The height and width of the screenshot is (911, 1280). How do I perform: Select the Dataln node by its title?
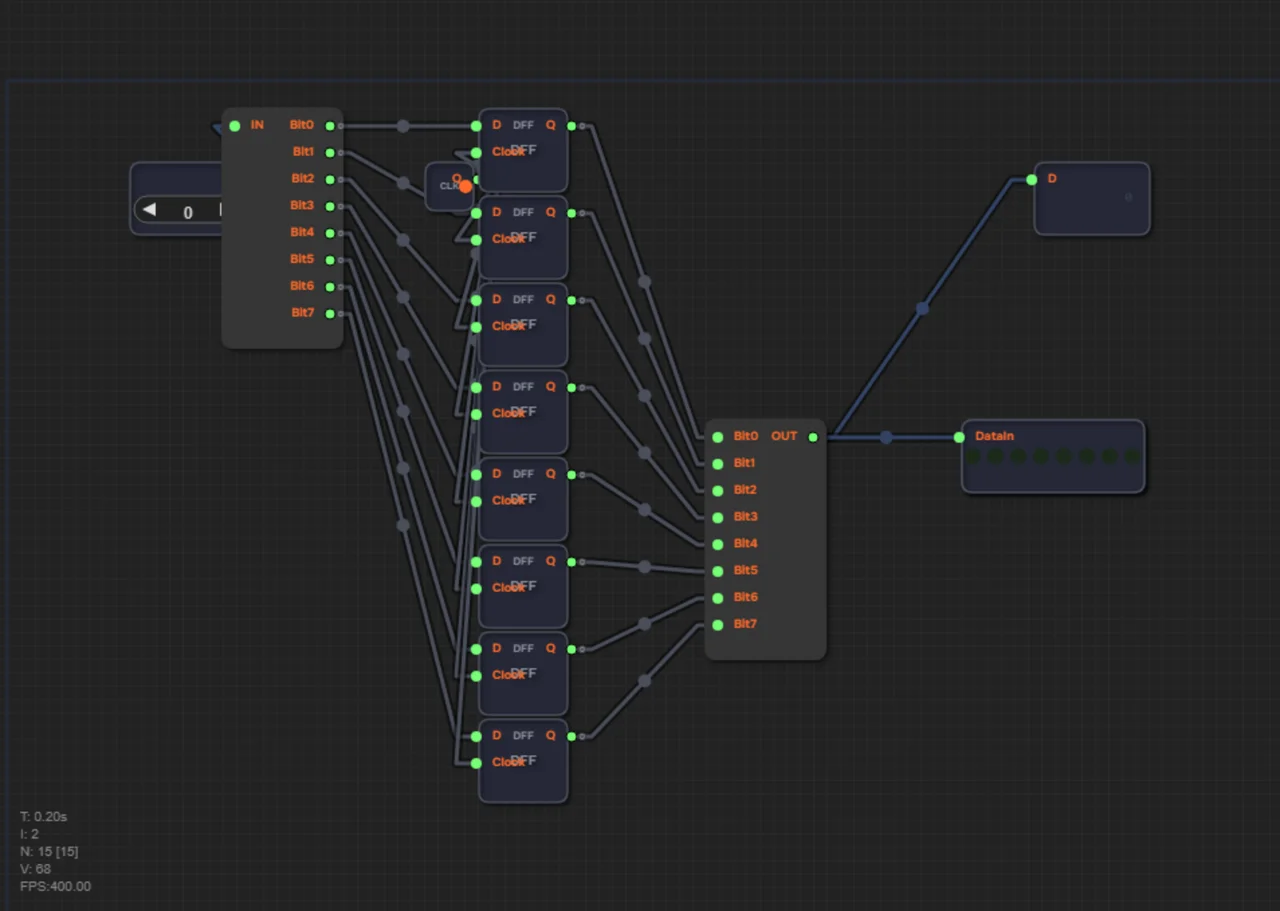pyautogui.click(x=995, y=436)
